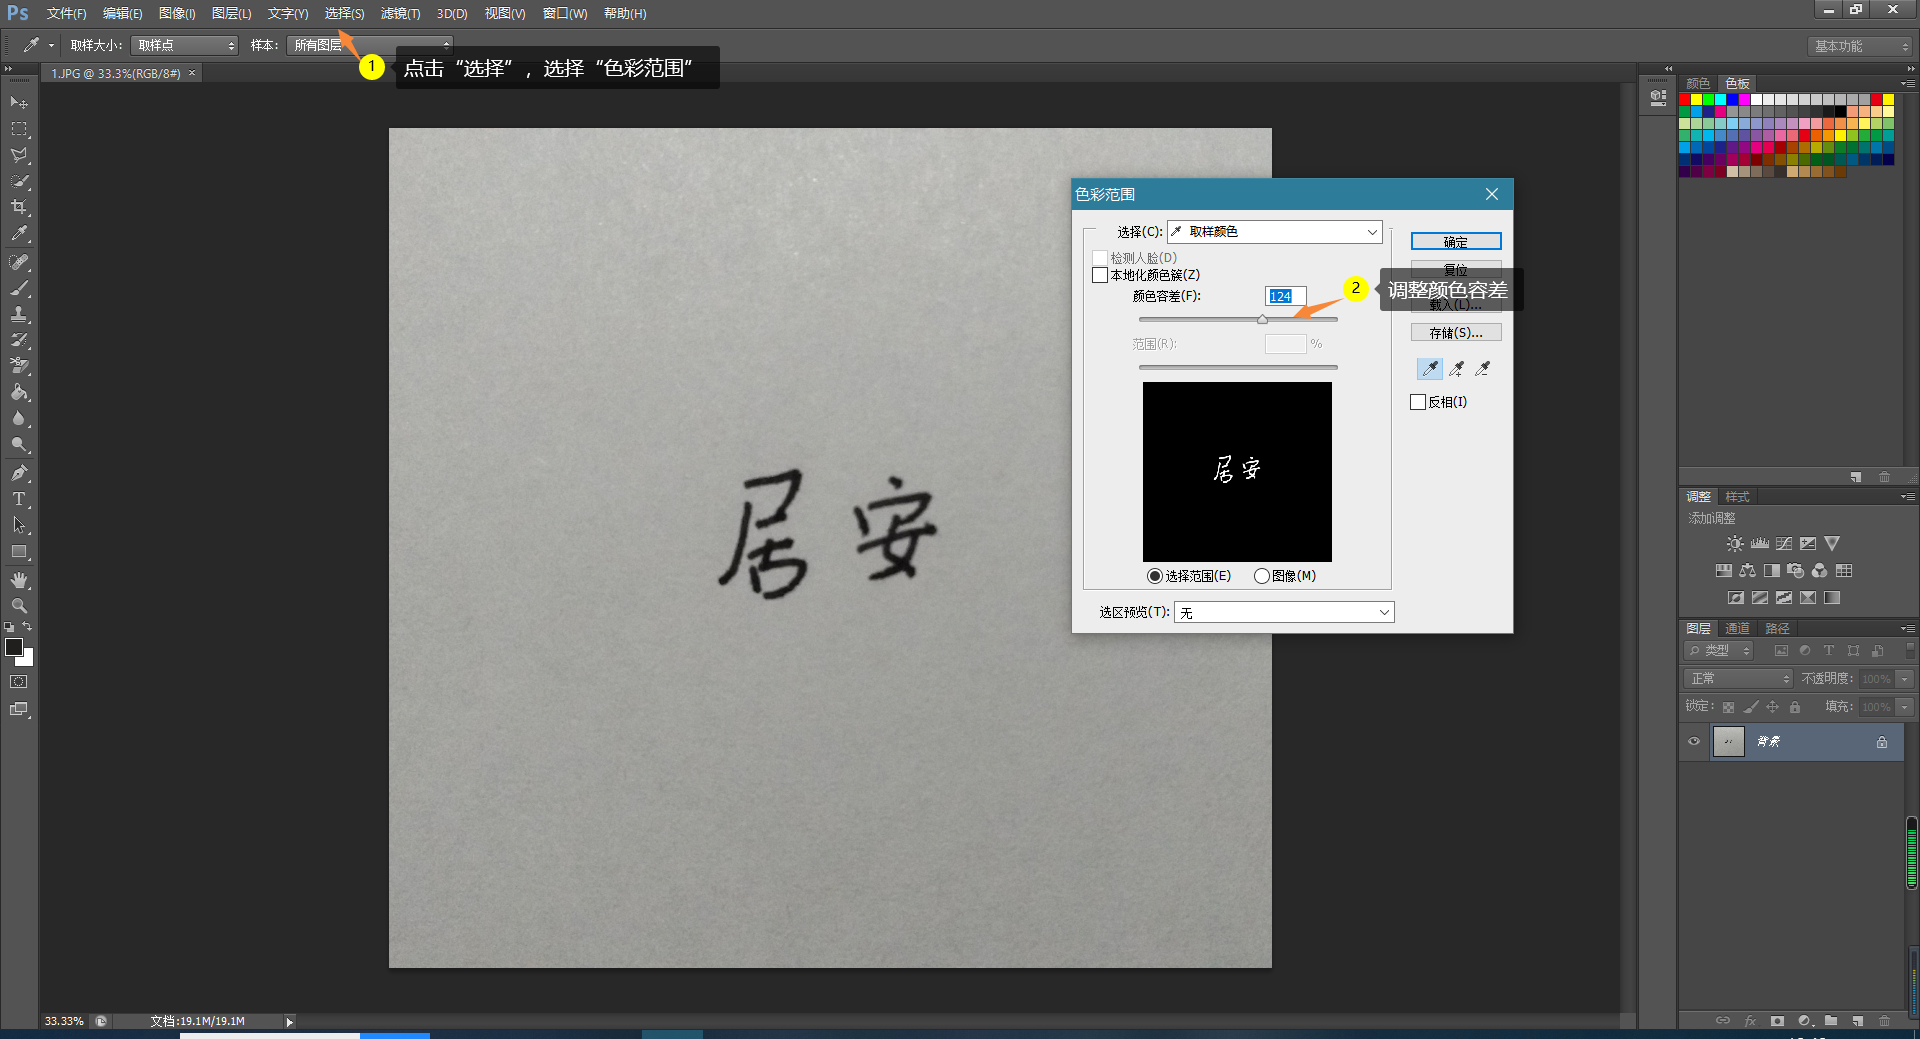Image resolution: width=1920 pixels, height=1039 pixels.
Task: Select the Path Selection tool
Action: (19, 525)
